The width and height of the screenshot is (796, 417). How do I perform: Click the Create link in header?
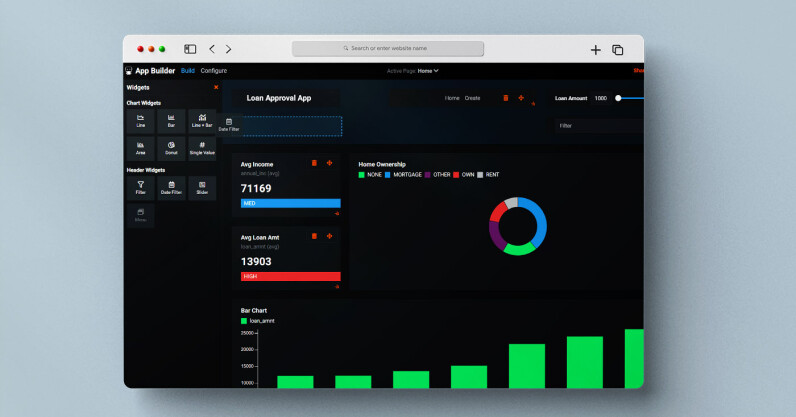[x=473, y=98]
